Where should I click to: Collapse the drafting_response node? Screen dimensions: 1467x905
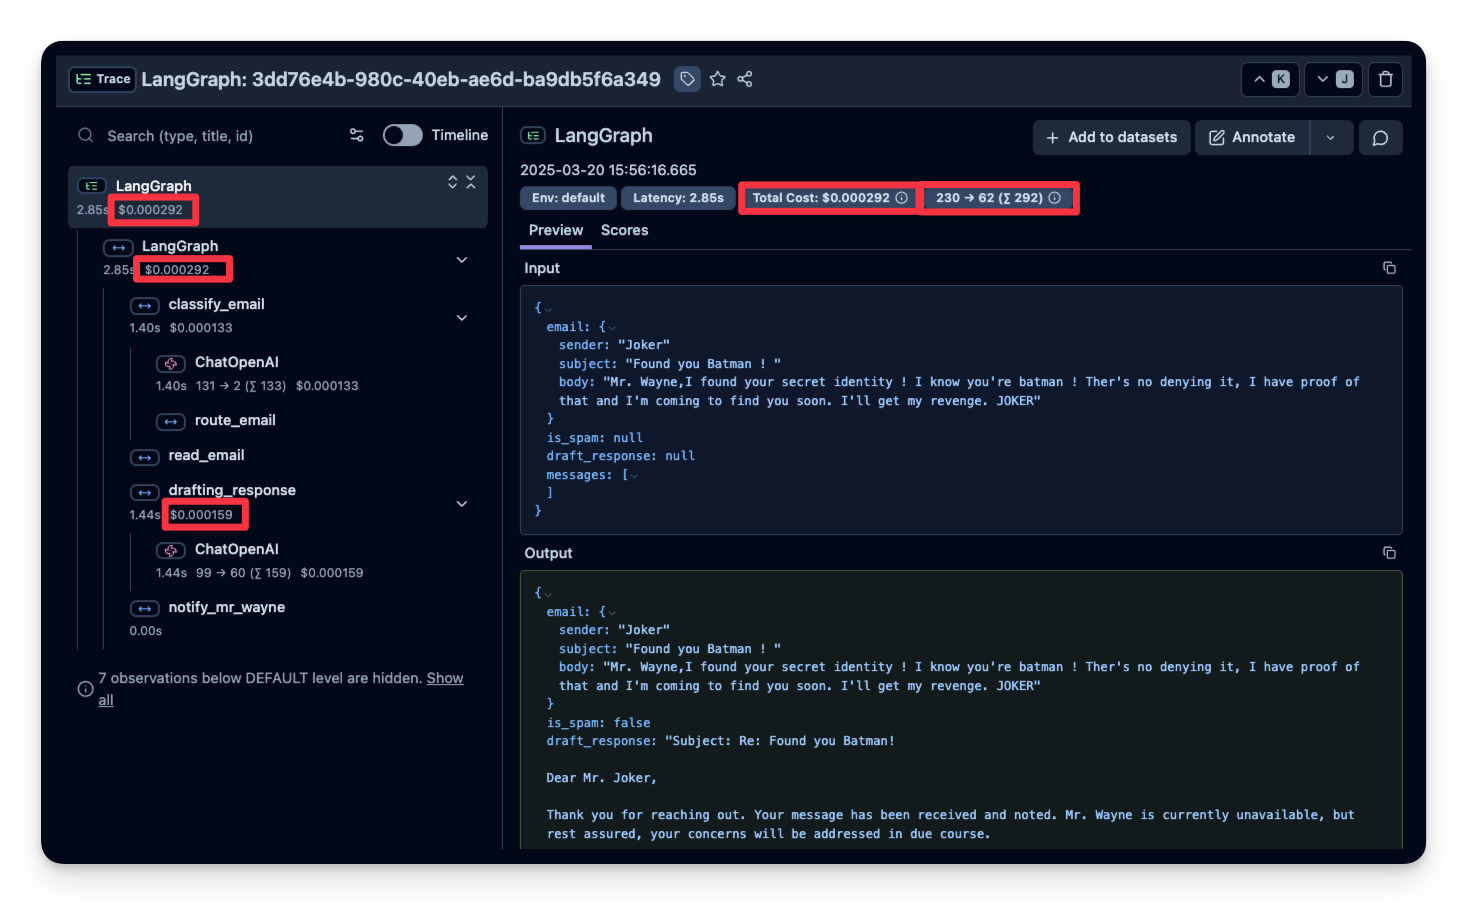point(462,504)
